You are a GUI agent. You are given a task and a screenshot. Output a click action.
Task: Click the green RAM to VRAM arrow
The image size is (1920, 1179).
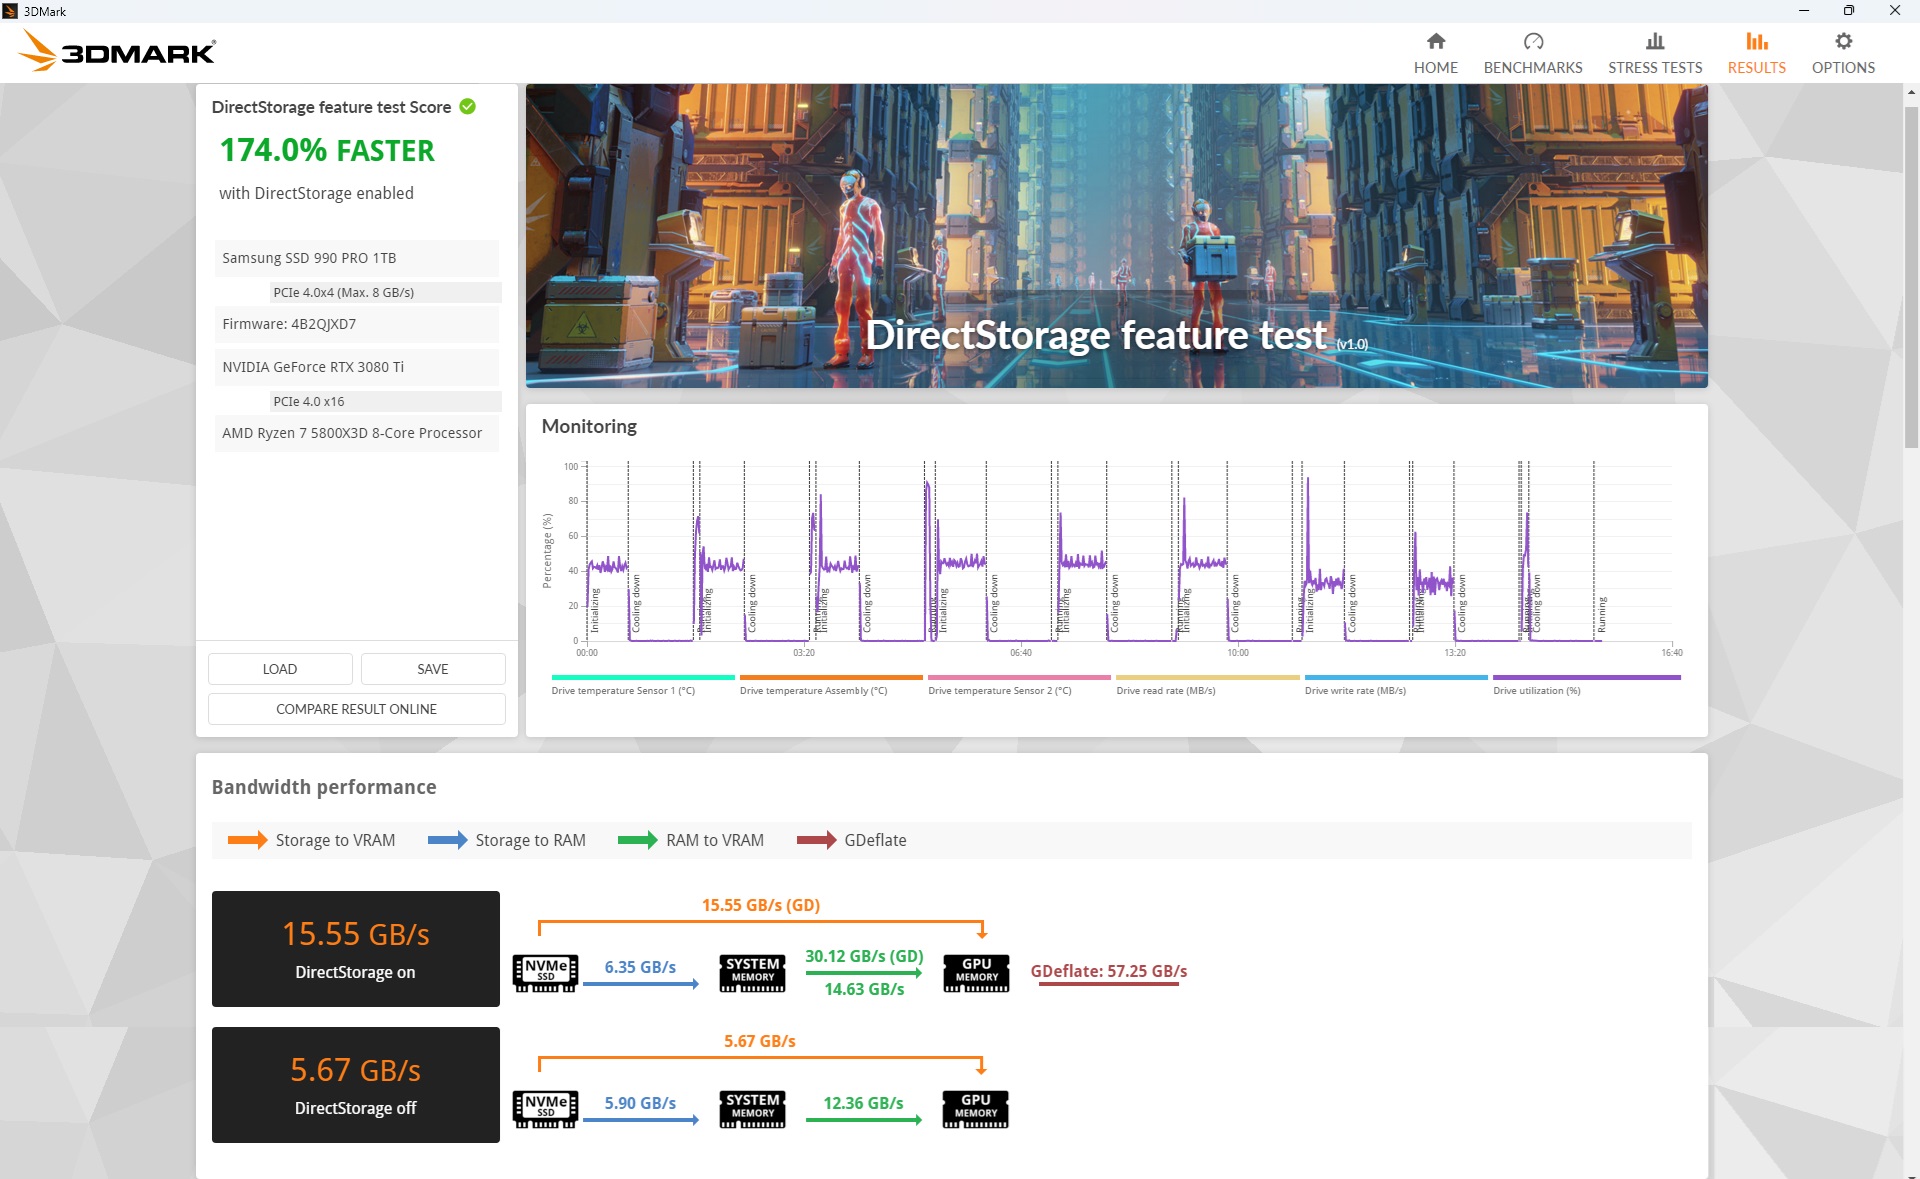637,840
